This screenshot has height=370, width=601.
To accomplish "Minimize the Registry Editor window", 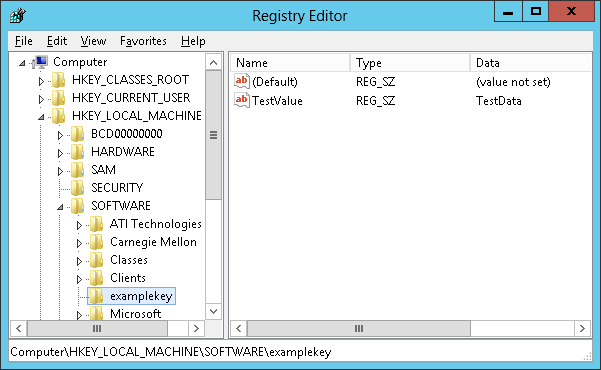I will [508, 11].
